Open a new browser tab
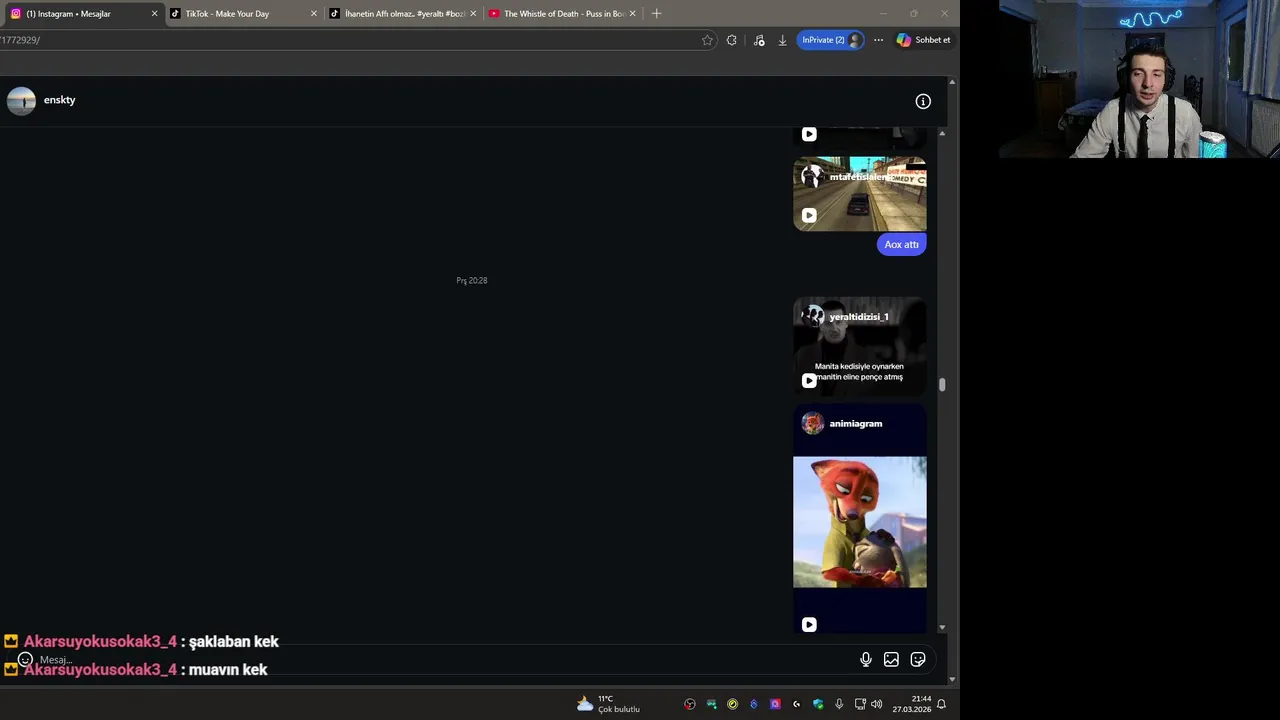Screen dimensions: 1280x720 tap(656, 14)
